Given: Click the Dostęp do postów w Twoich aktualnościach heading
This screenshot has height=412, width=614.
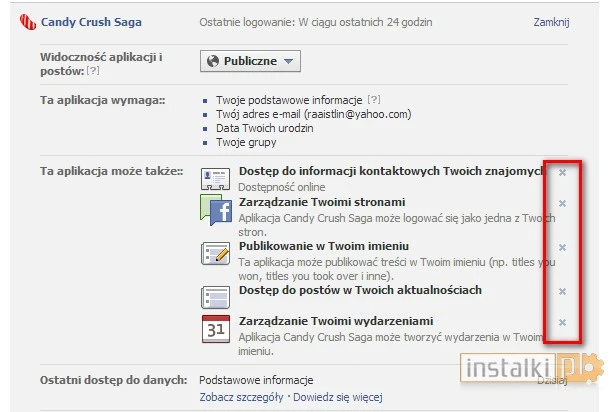Looking at the screenshot, I should tap(360, 290).
